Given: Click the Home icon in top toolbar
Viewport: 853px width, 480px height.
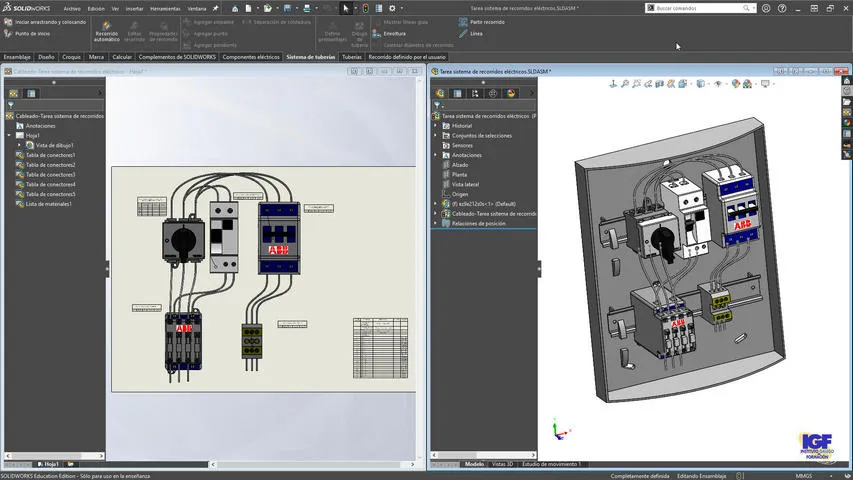Looking at the screenshot, I should point(234,8).
